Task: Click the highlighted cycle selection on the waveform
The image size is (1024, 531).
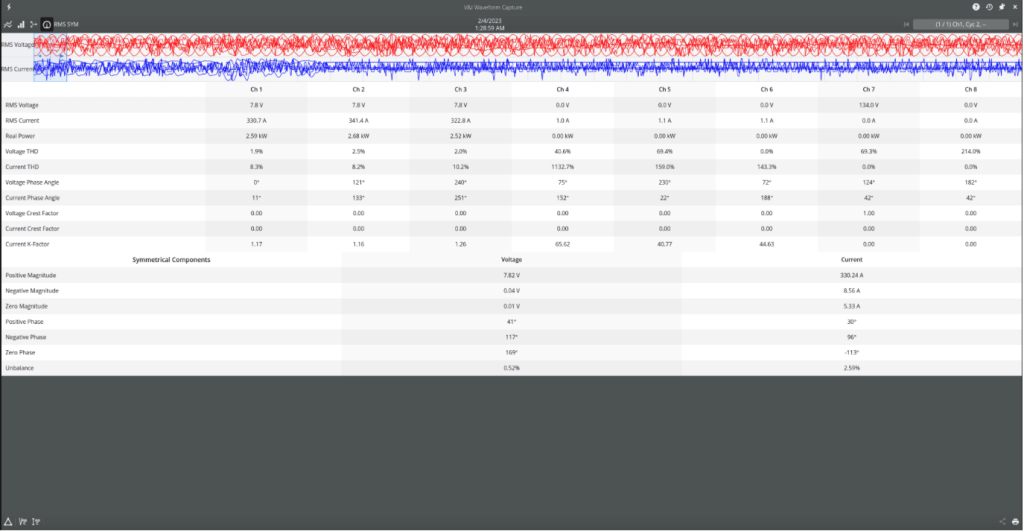Action: (x=50, y=57)
